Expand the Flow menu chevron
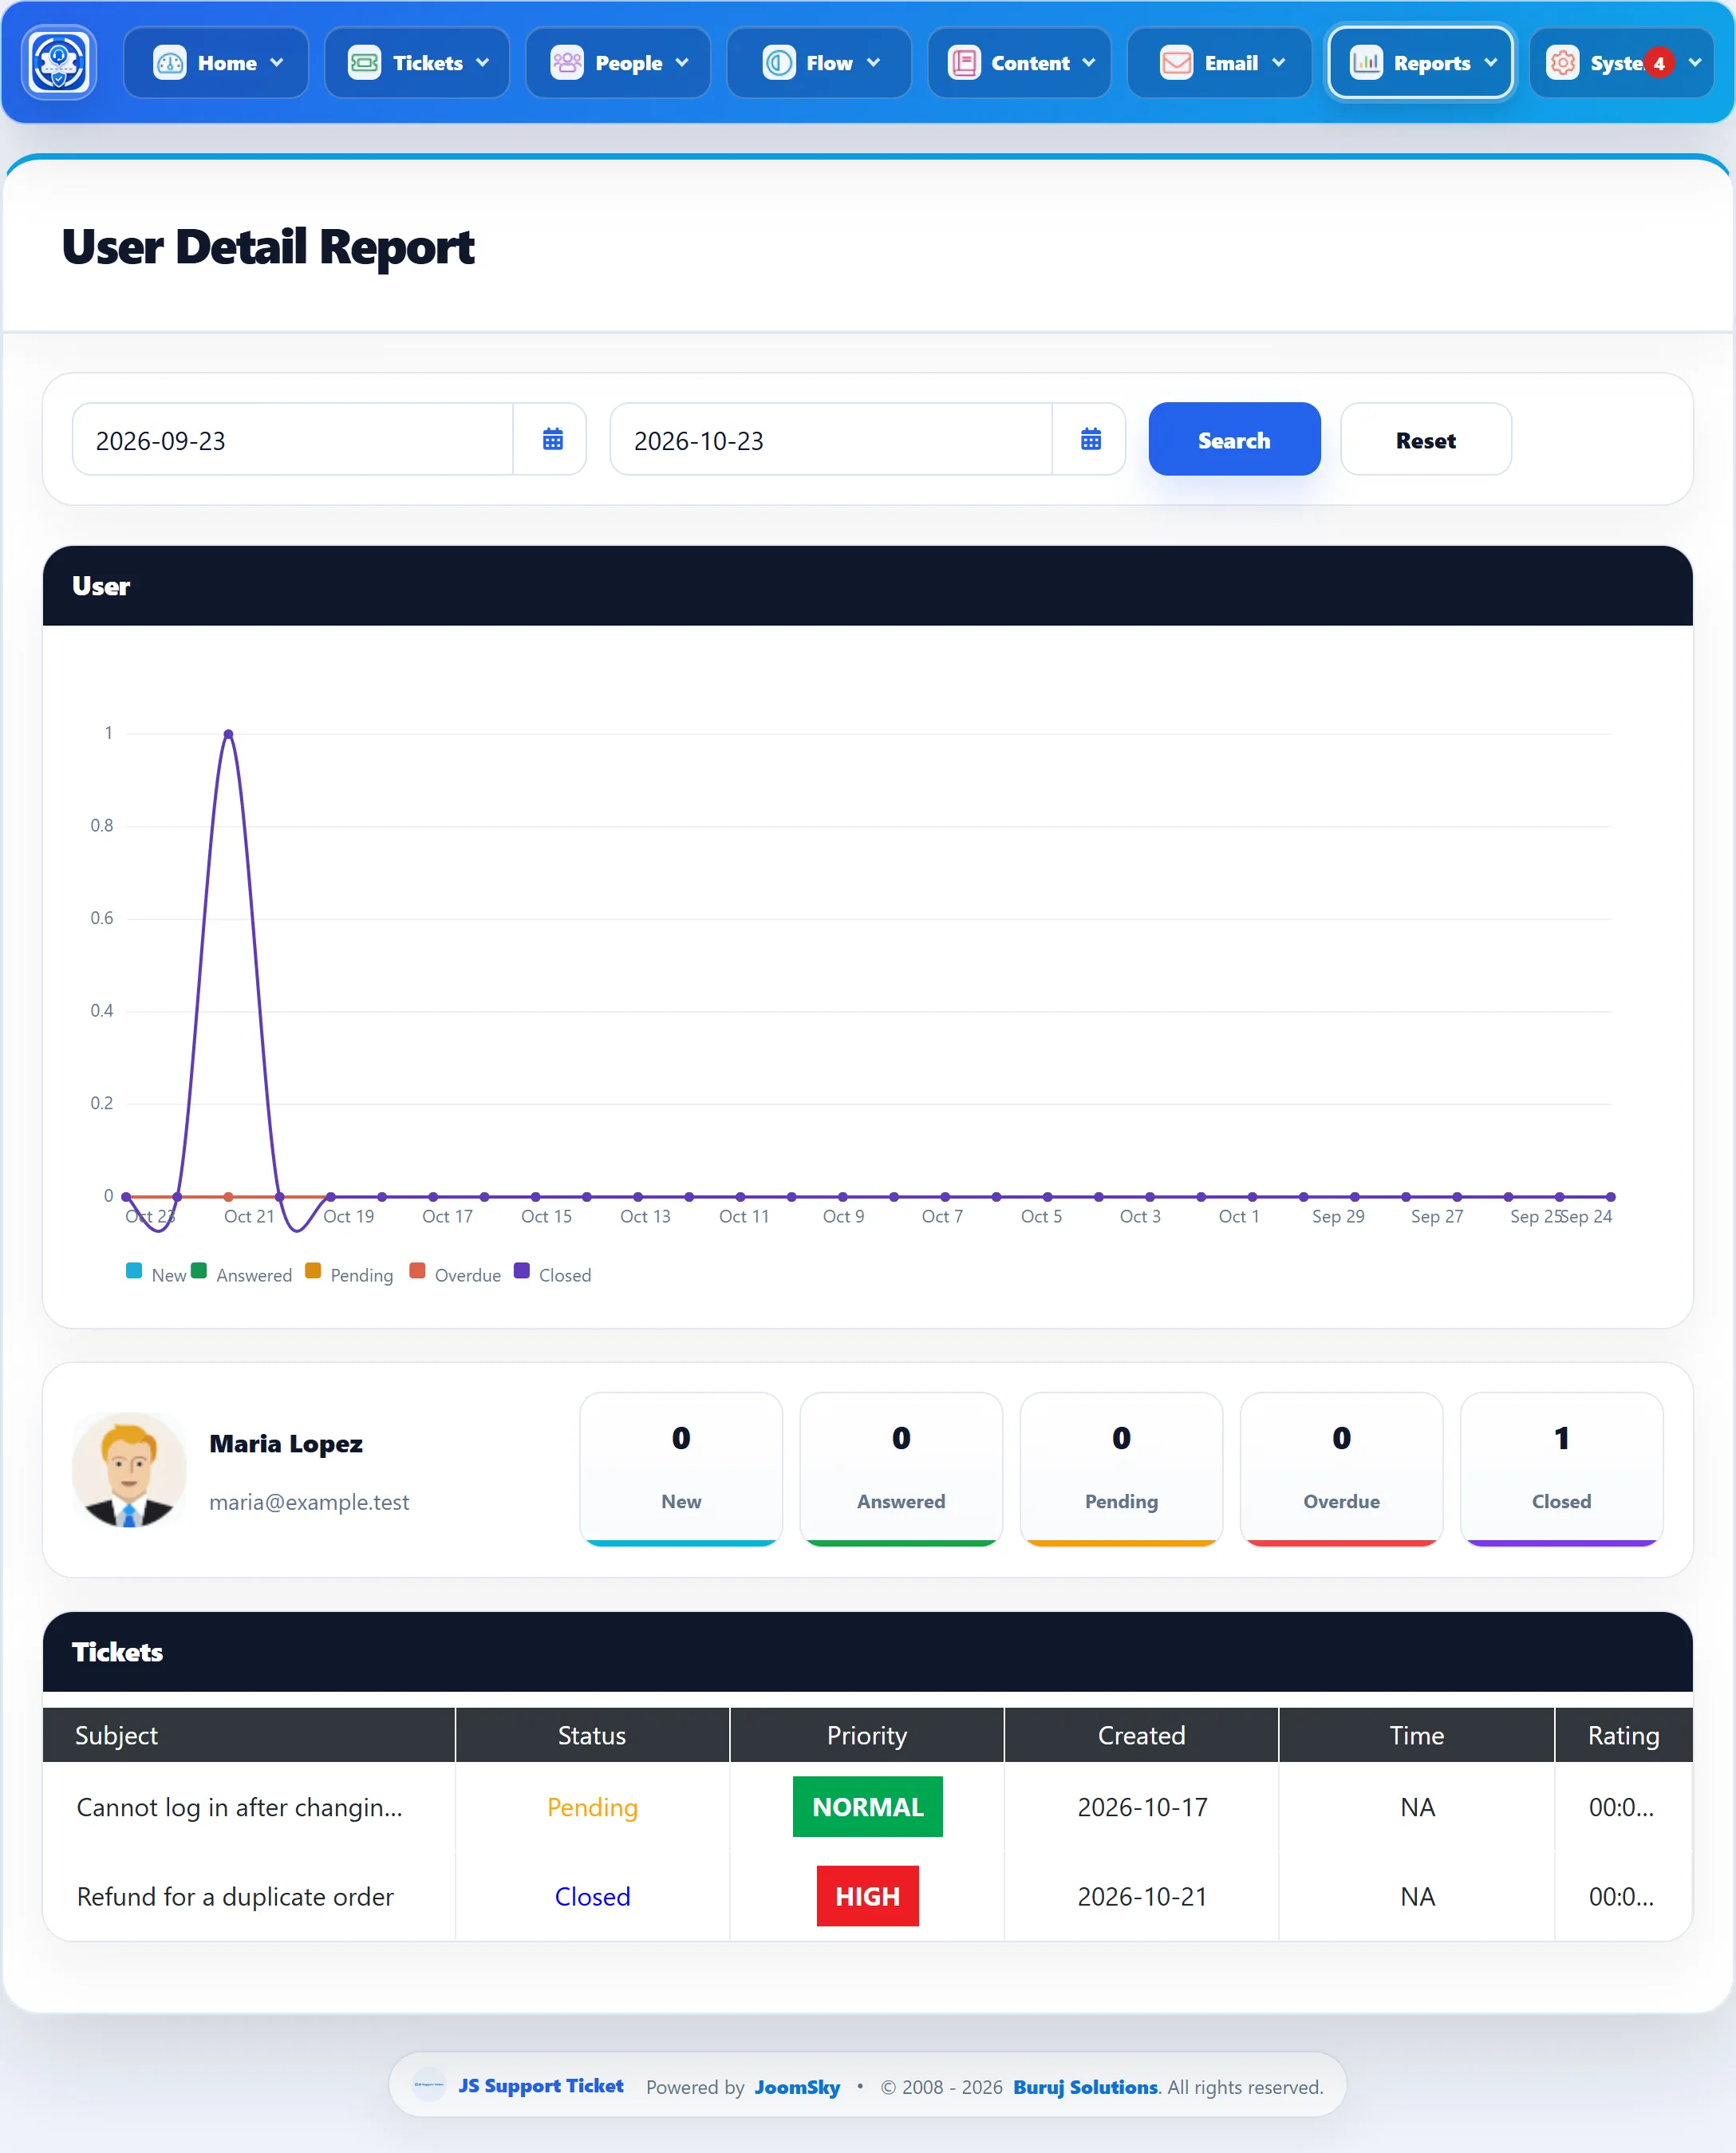Viewport: 1736px width, 2153px height. (873, 63)
